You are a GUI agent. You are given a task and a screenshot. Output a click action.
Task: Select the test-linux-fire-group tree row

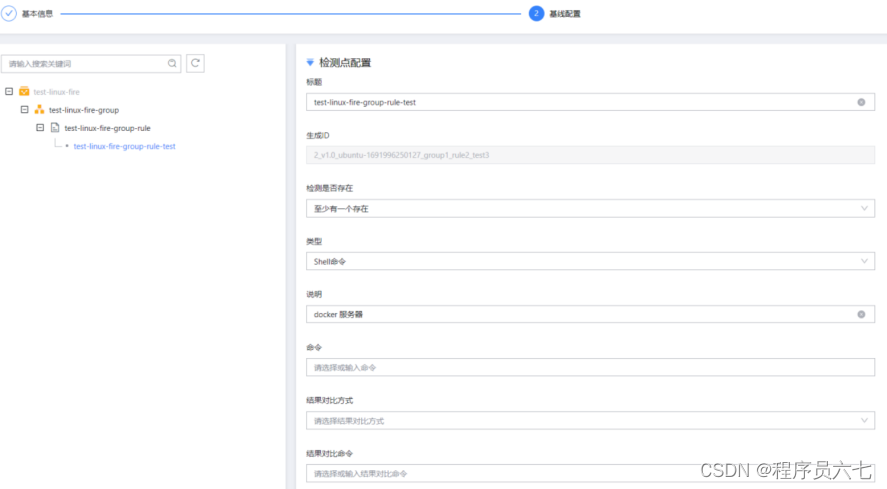pyautogui.click(x=84, y=110)
